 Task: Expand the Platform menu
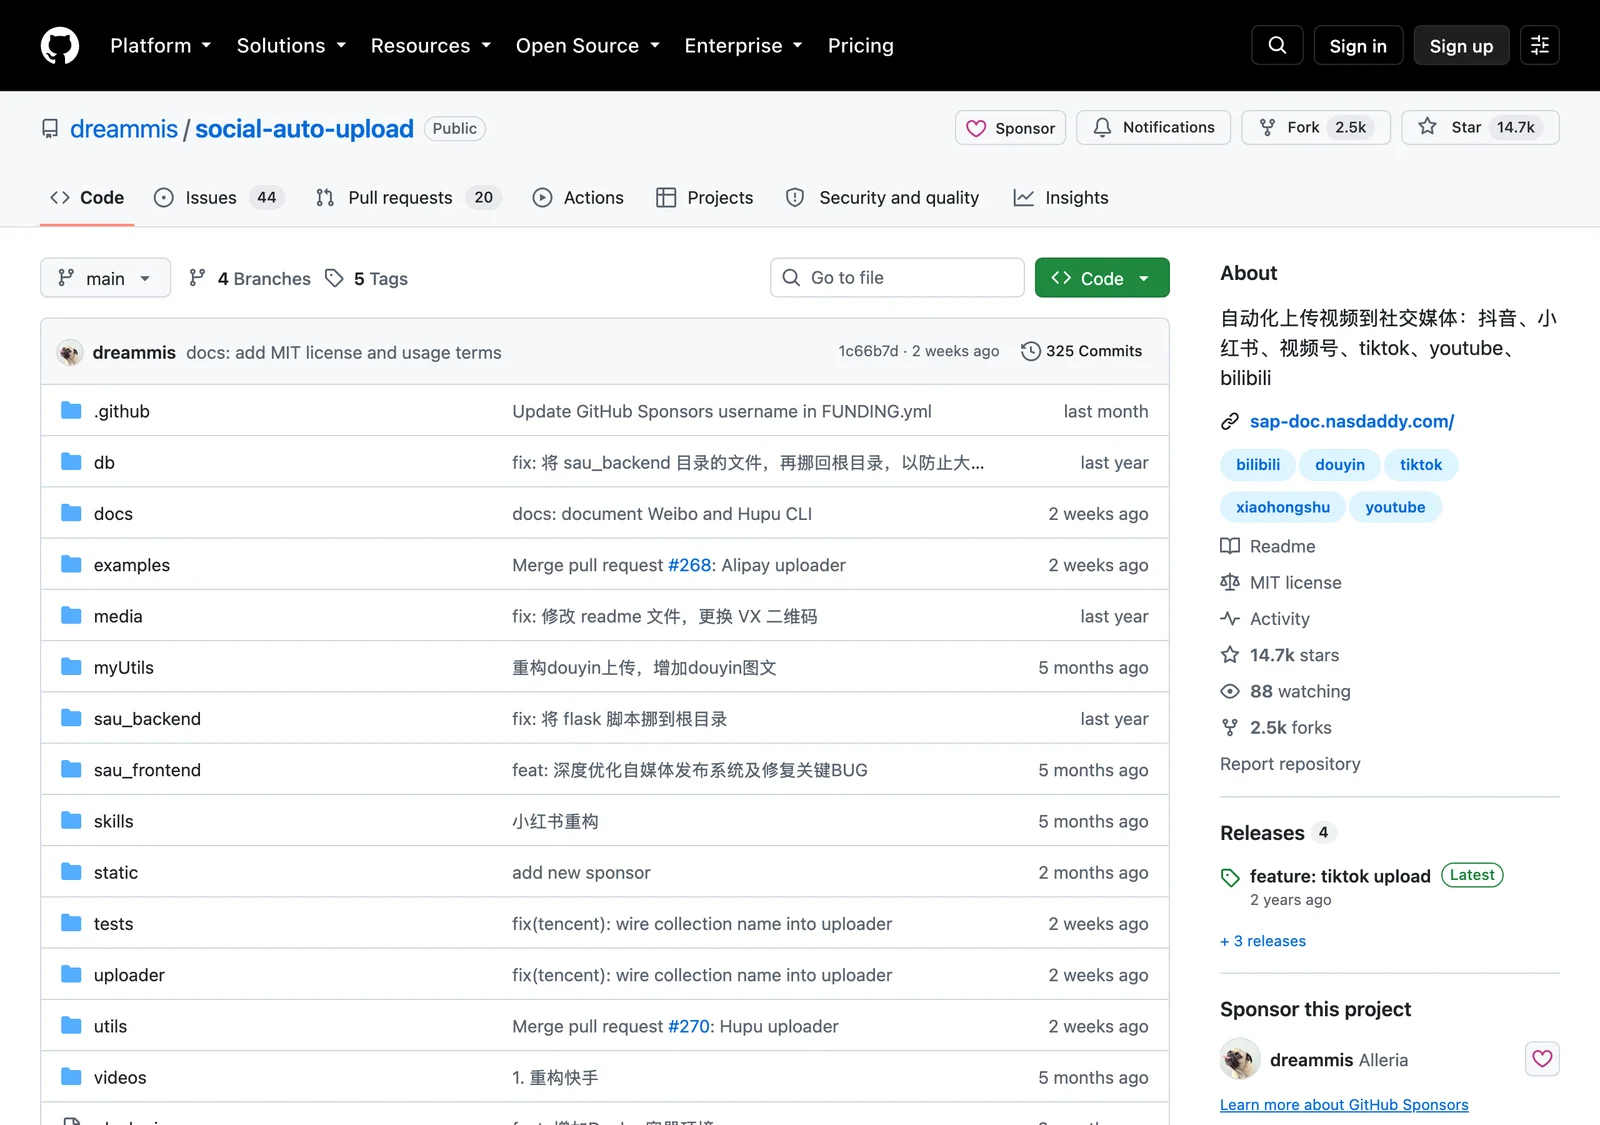161,46
